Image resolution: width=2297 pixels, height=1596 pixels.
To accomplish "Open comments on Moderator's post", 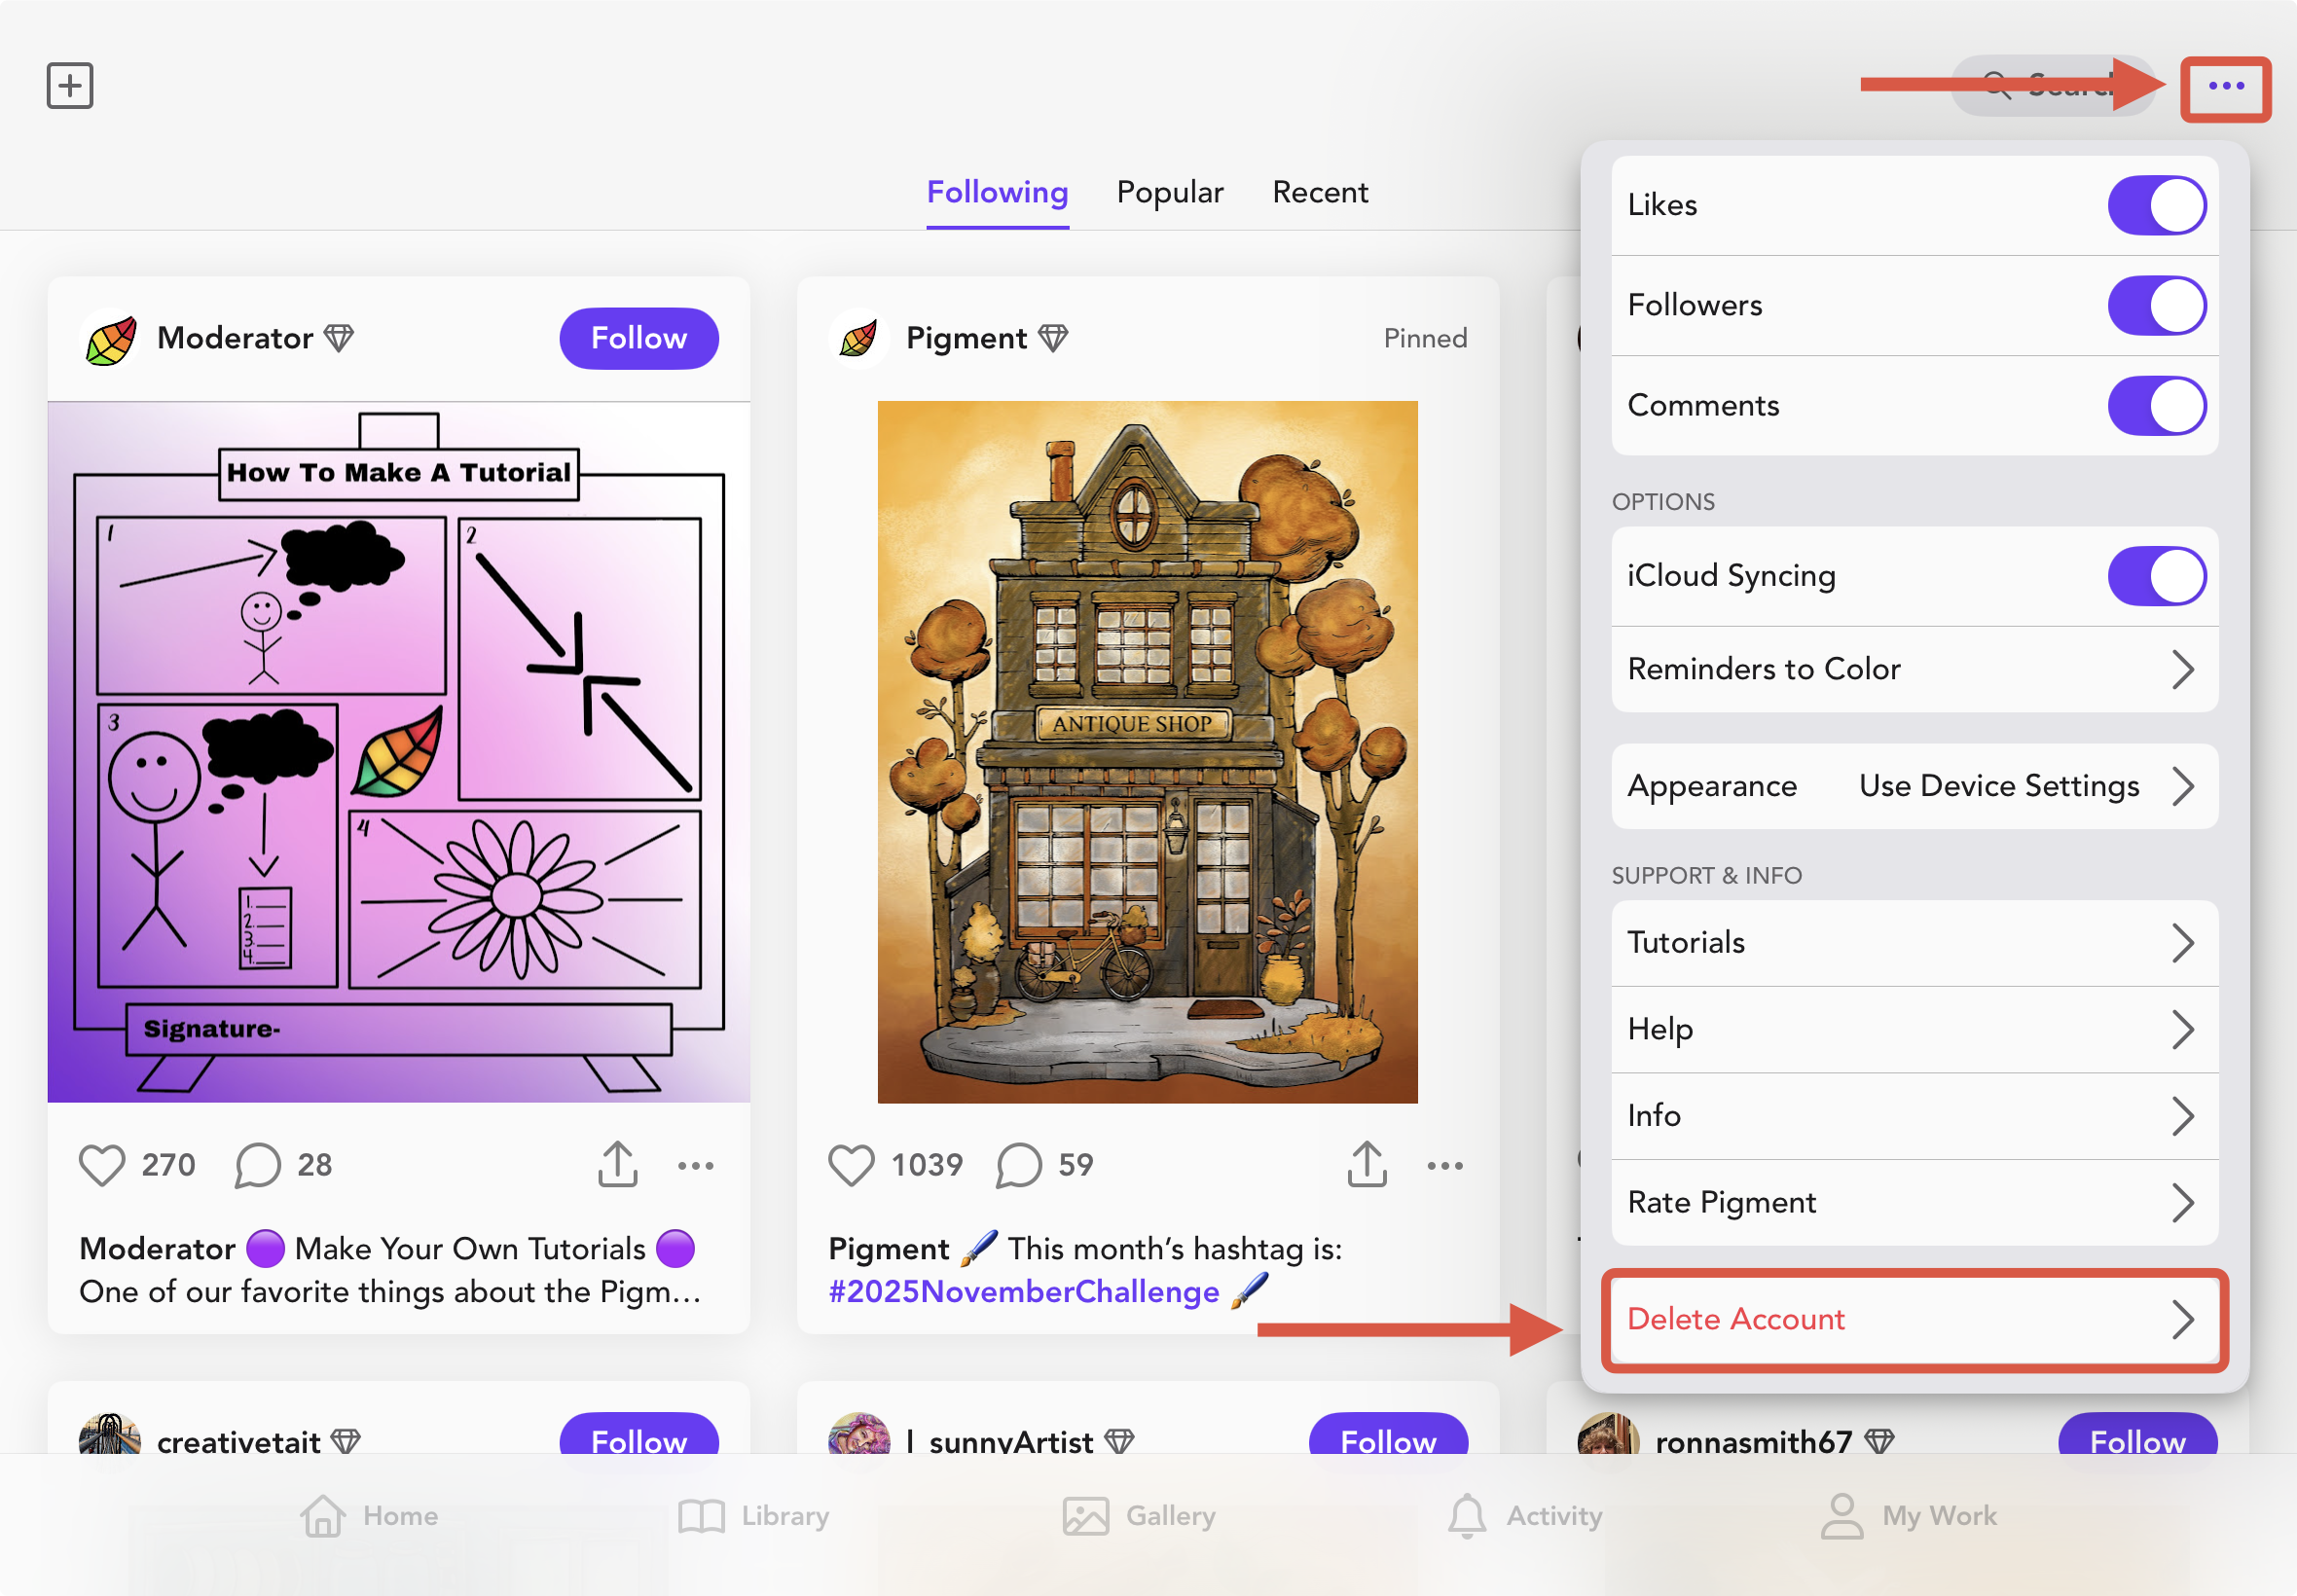I will 257,1165.
